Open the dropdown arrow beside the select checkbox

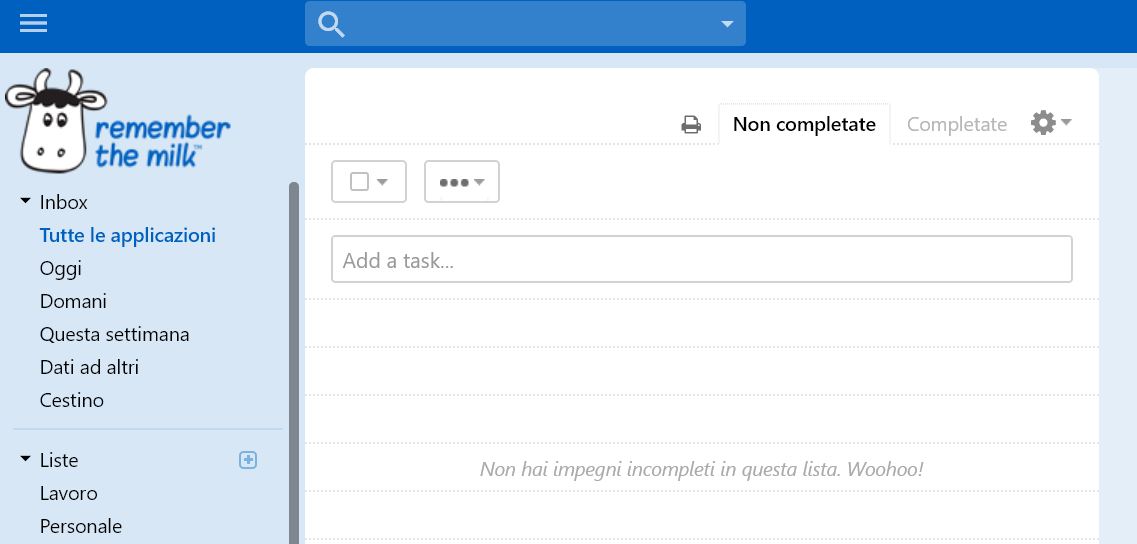382,181
